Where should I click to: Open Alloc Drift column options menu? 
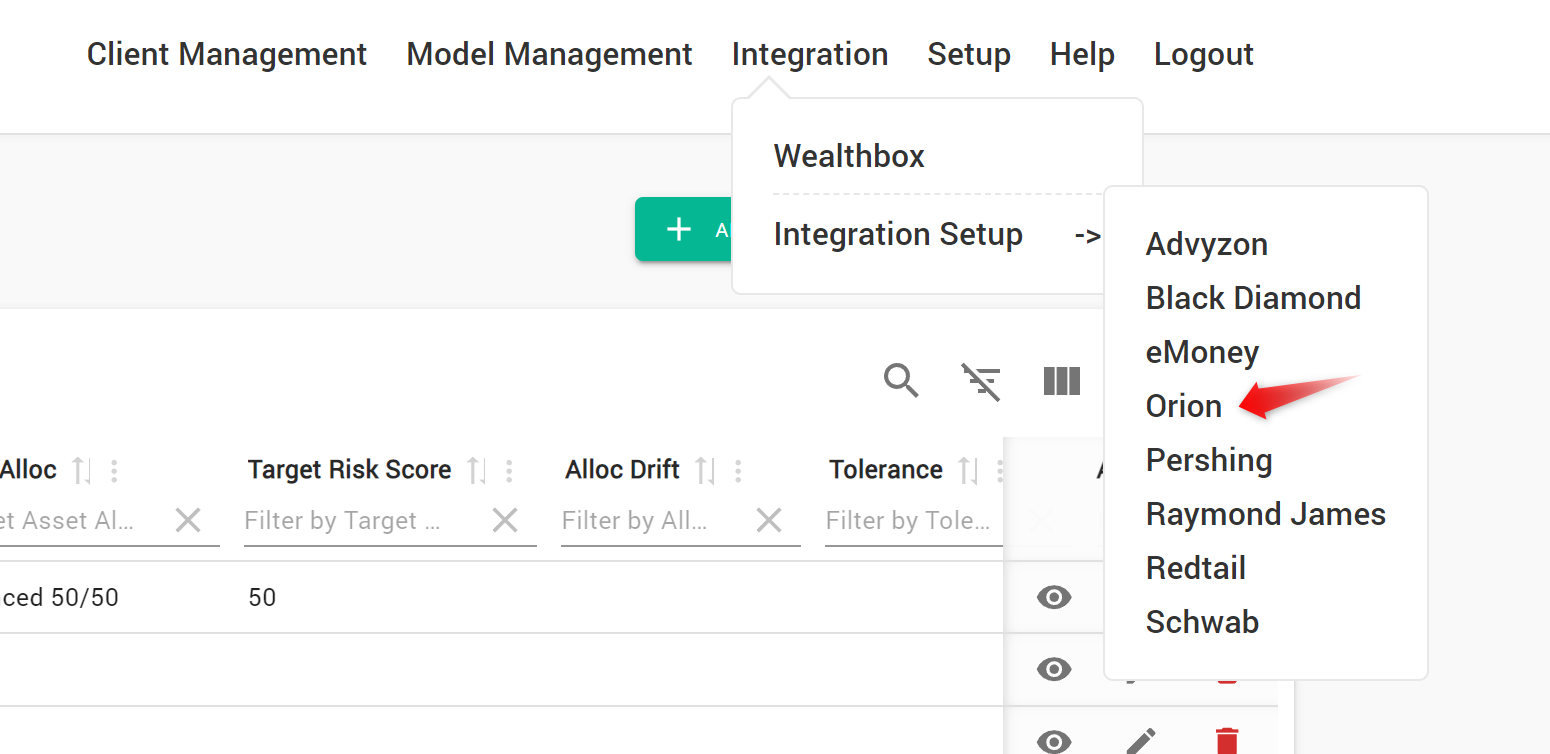pyautogui.click(x=738, y=470)
